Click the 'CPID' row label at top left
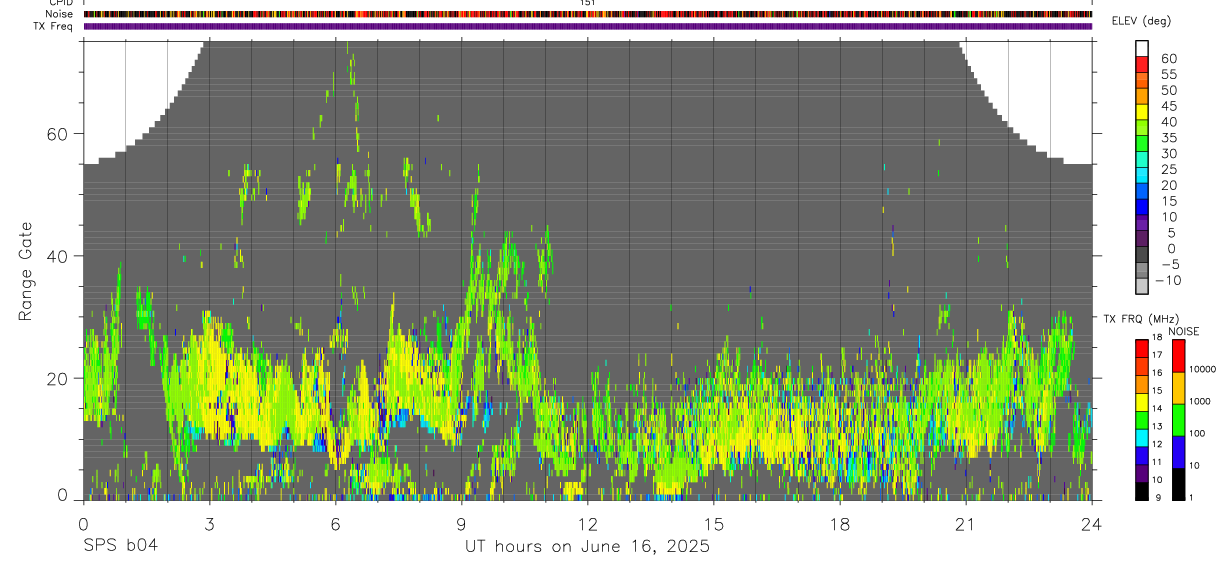This screenshot has width=1228, height=567. tap(61, 3)
